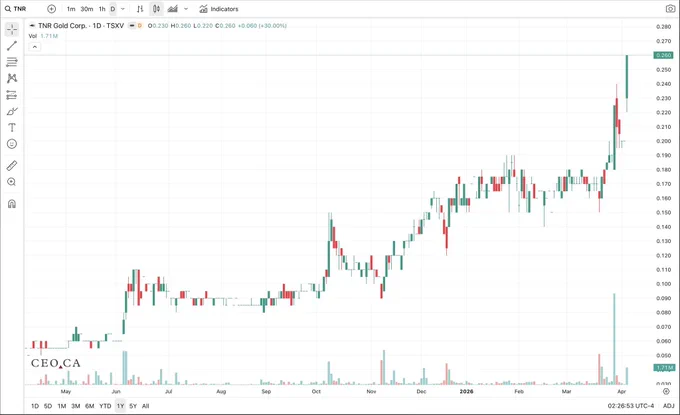
Task: Open time axis settings target icon
Action: point(666,391)
